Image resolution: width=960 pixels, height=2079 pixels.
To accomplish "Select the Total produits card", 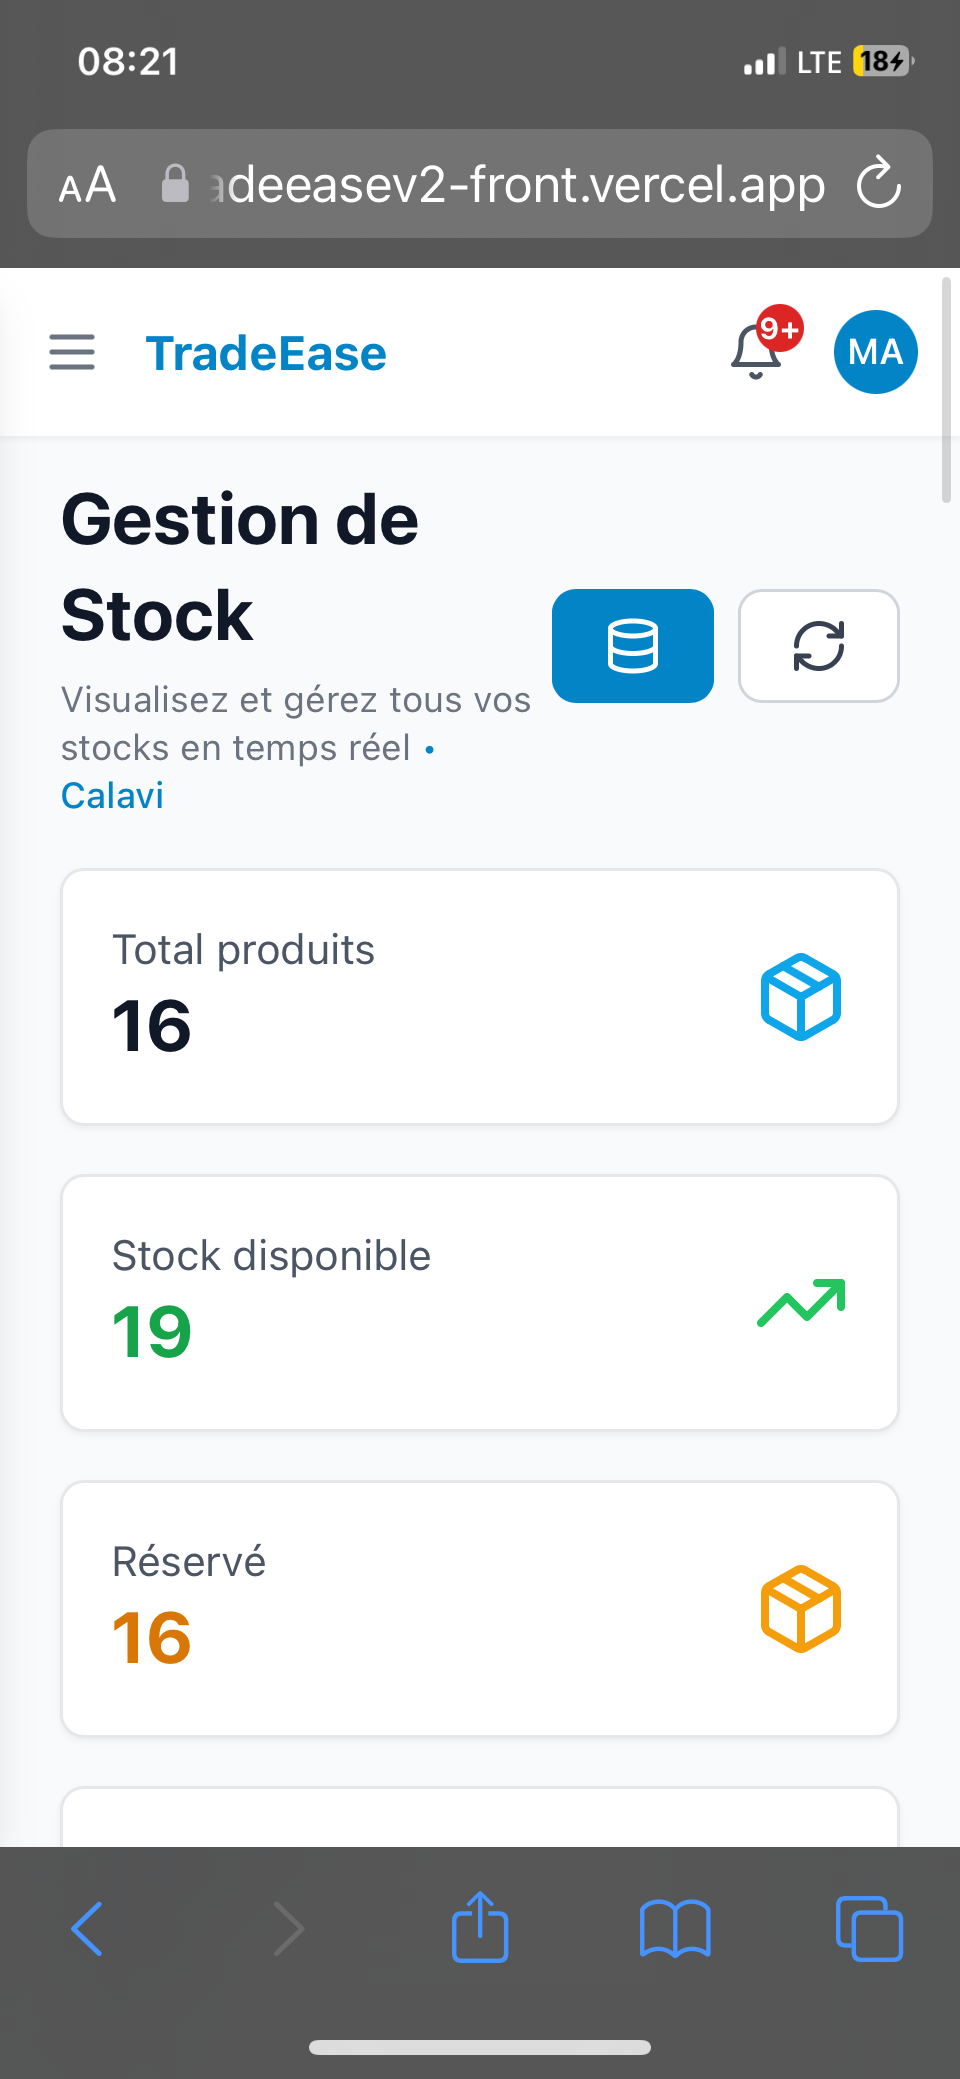I will pos(480,997).
